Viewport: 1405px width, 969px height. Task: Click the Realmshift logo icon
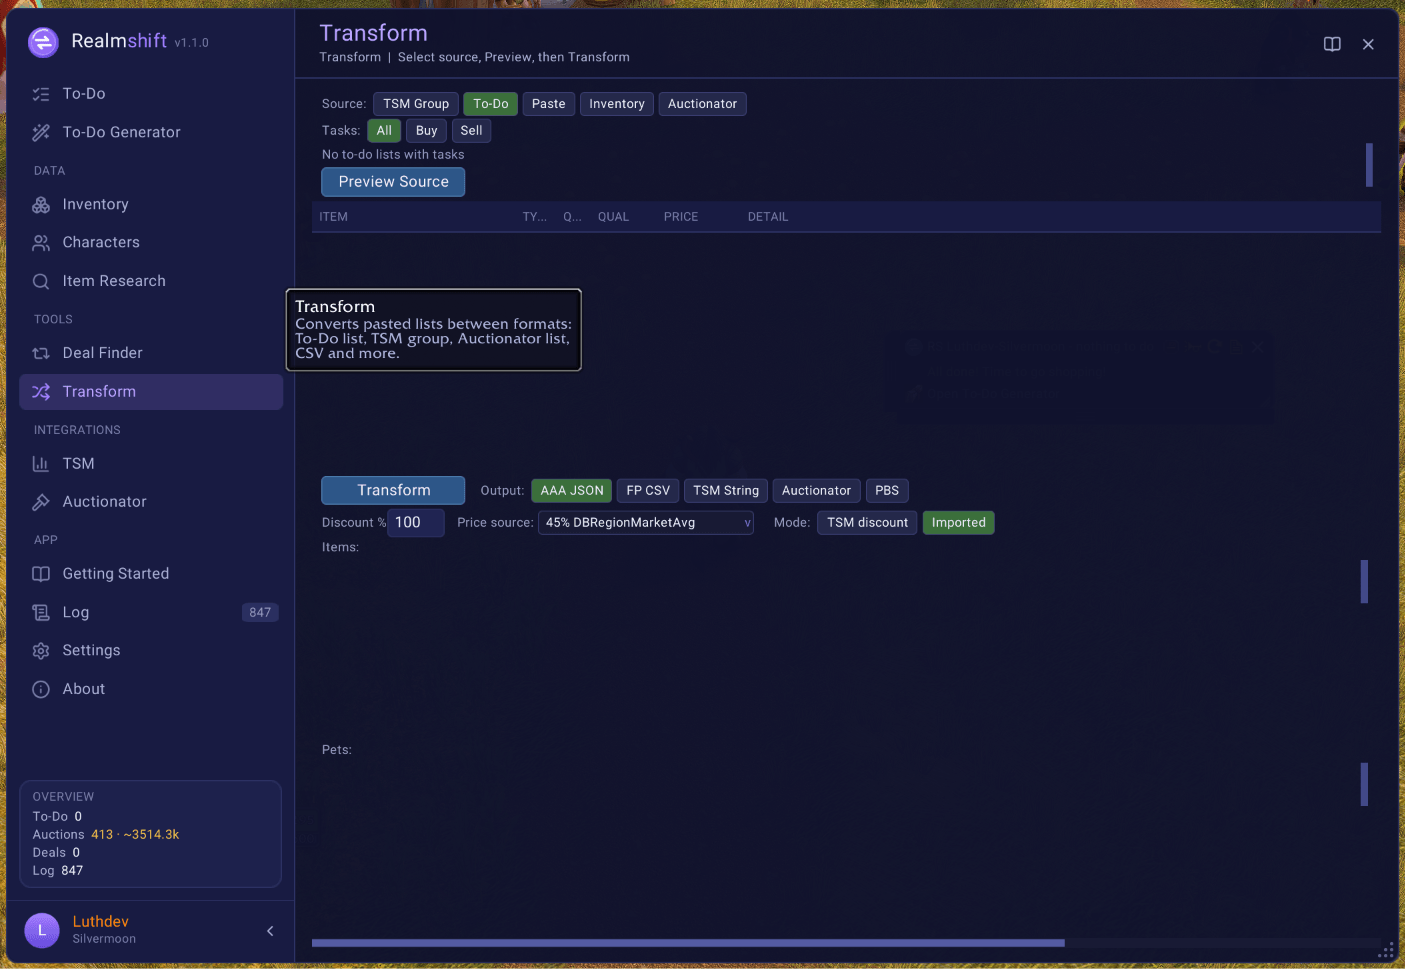click(43, 42)
